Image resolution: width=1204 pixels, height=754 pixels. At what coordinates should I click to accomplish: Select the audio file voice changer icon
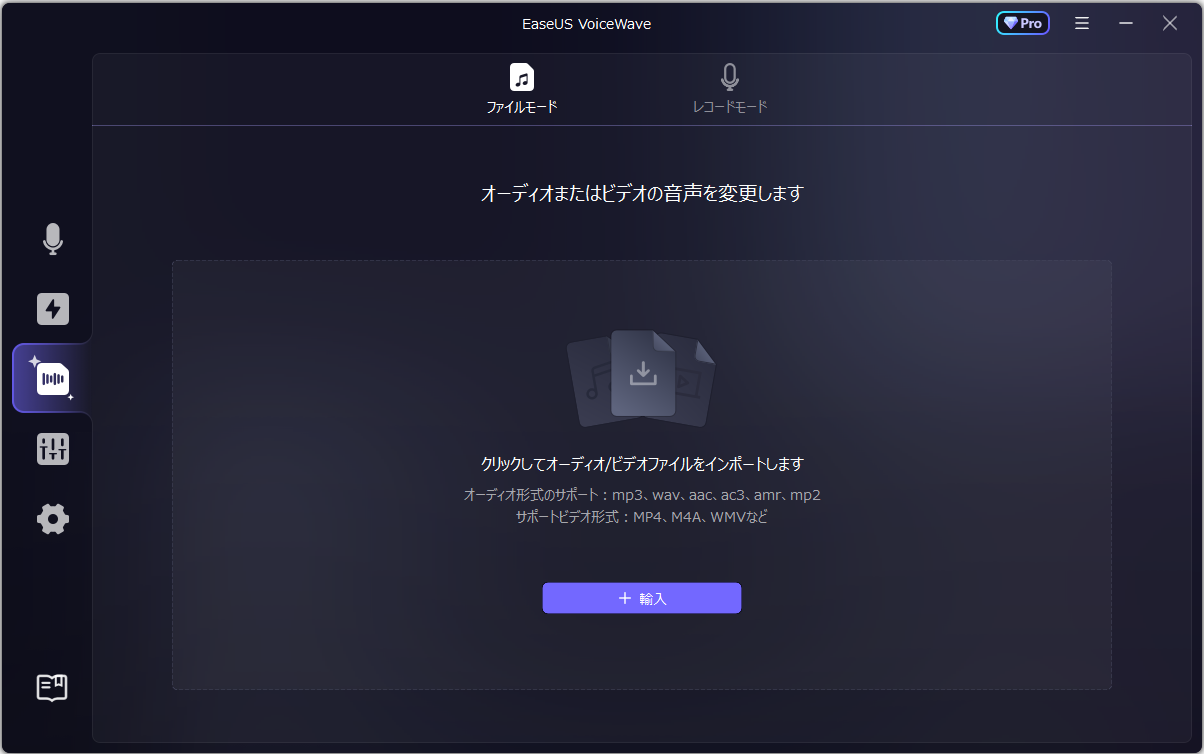point(52,379)
